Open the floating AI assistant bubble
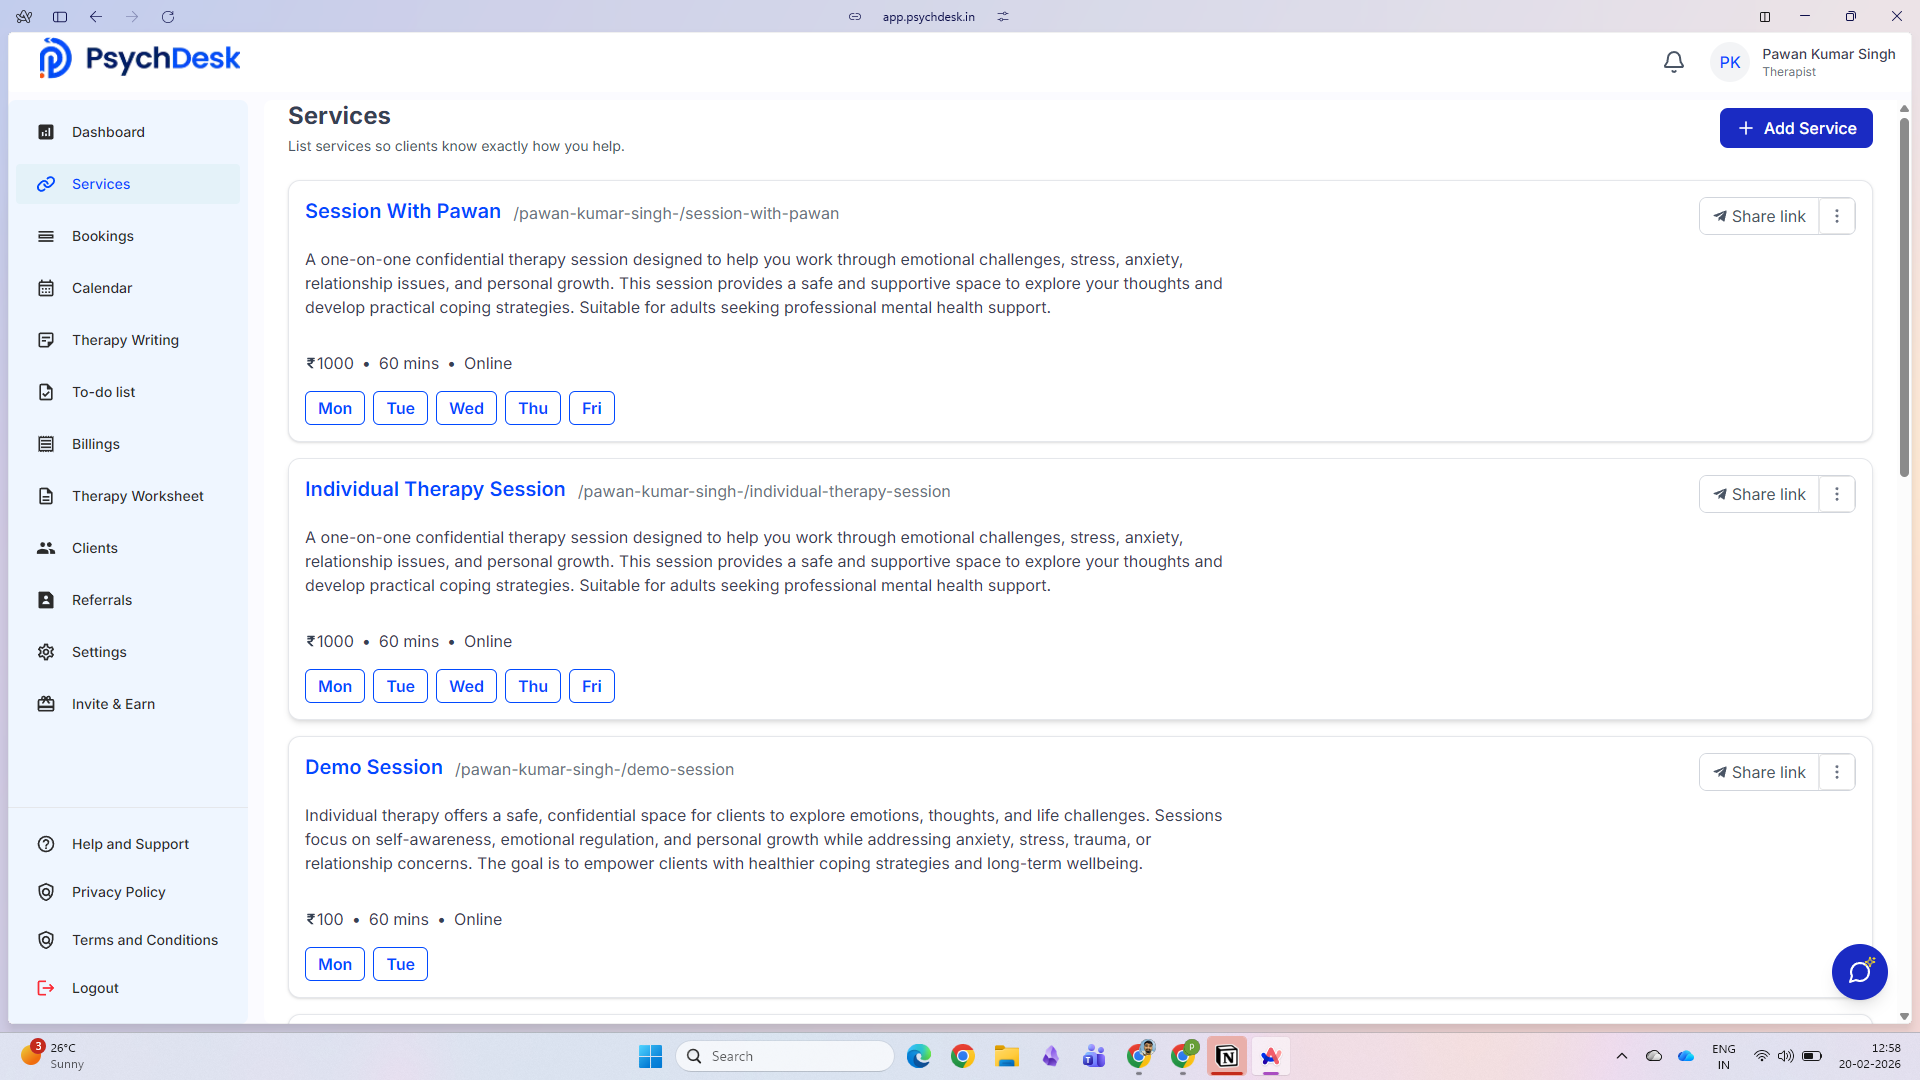Screen dimensions: 1920x1080 pyautogui.click(x=1859, y=971)
